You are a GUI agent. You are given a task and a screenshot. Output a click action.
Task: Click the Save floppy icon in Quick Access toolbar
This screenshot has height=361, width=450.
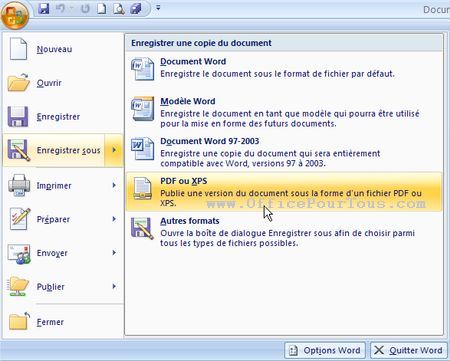pos(44,8)
